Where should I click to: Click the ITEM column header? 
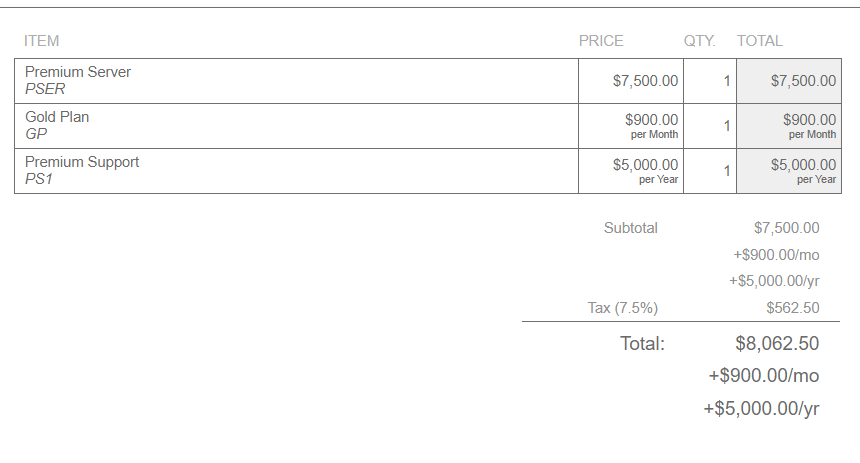point(42,41)
